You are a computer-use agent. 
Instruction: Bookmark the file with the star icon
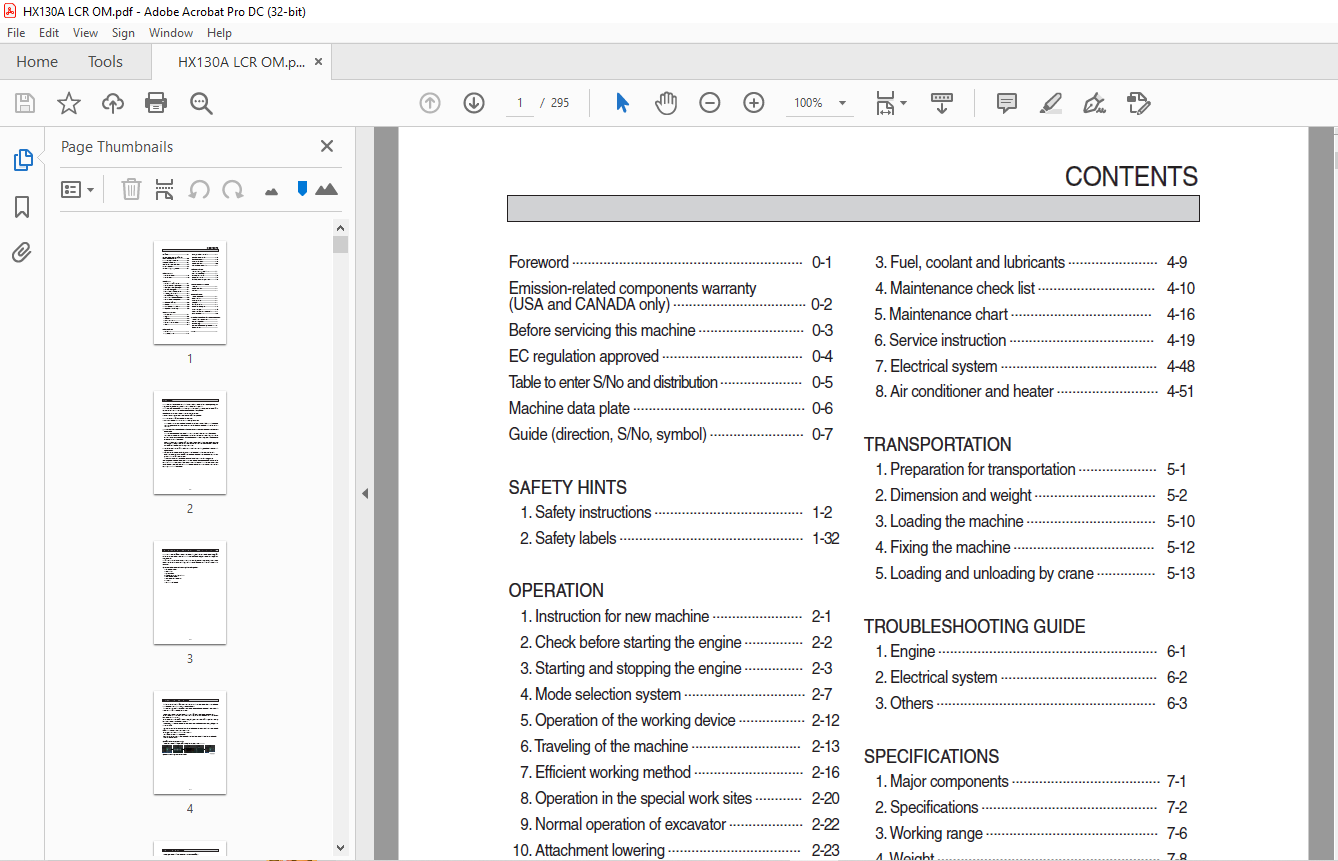pyautogui.click(x=68, y=103)
